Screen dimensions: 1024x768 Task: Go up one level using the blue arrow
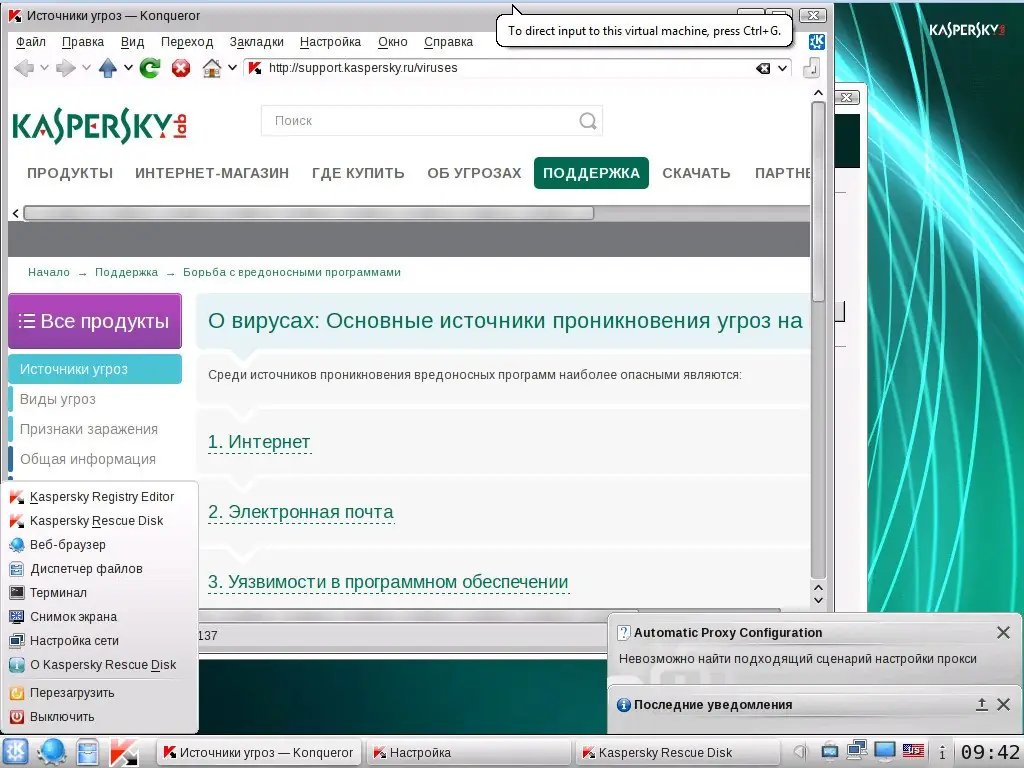pyautogui.click(x=108, y=68)
